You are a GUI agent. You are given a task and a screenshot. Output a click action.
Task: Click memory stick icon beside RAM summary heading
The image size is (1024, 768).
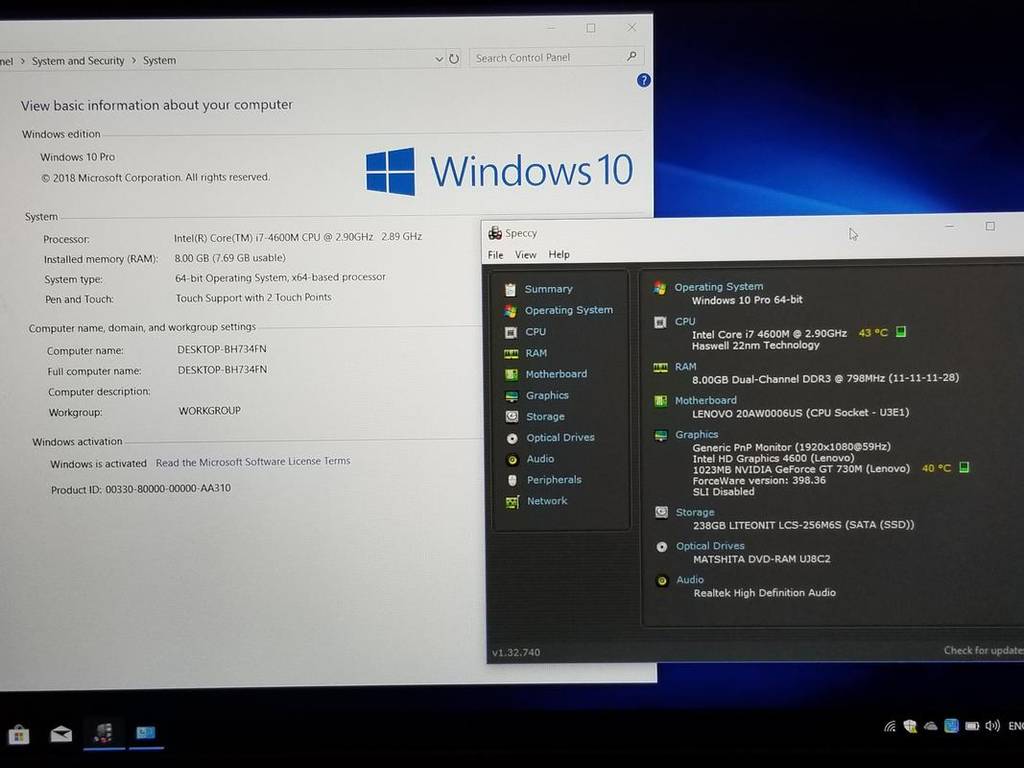pos(660,368)
